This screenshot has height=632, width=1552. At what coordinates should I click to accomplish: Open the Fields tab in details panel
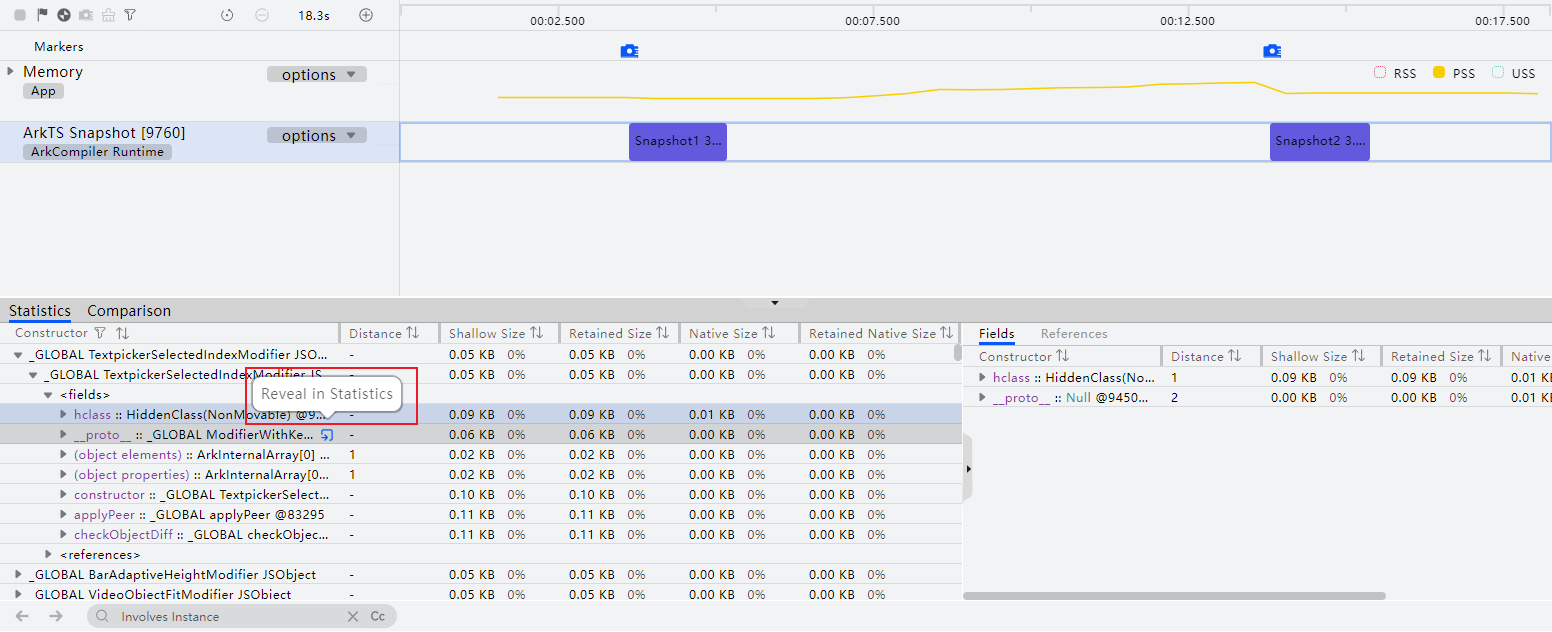(997, 334)
